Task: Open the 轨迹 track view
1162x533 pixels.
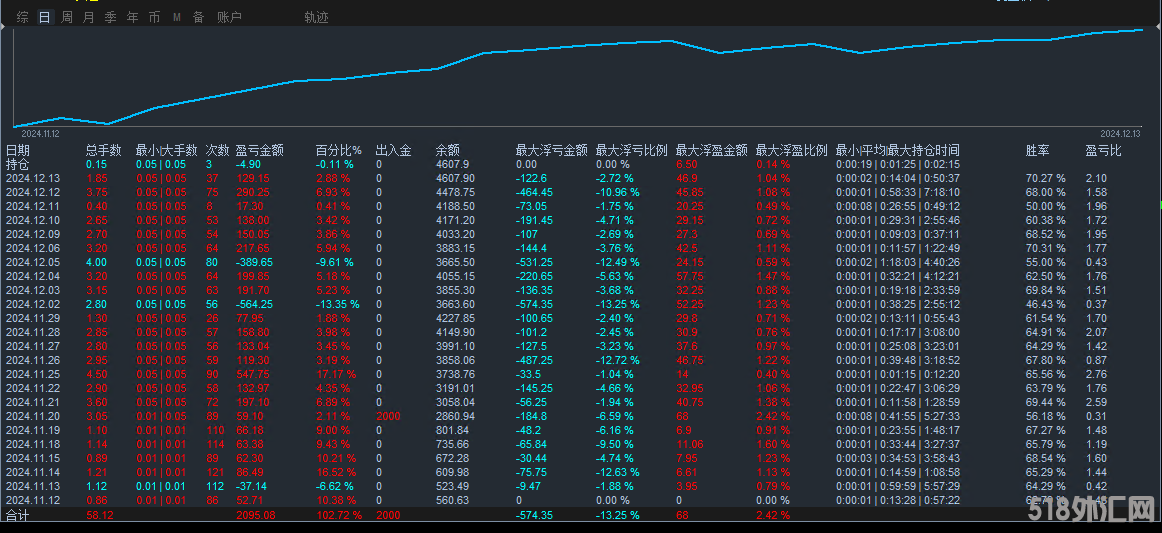Action: coord(316,17)
